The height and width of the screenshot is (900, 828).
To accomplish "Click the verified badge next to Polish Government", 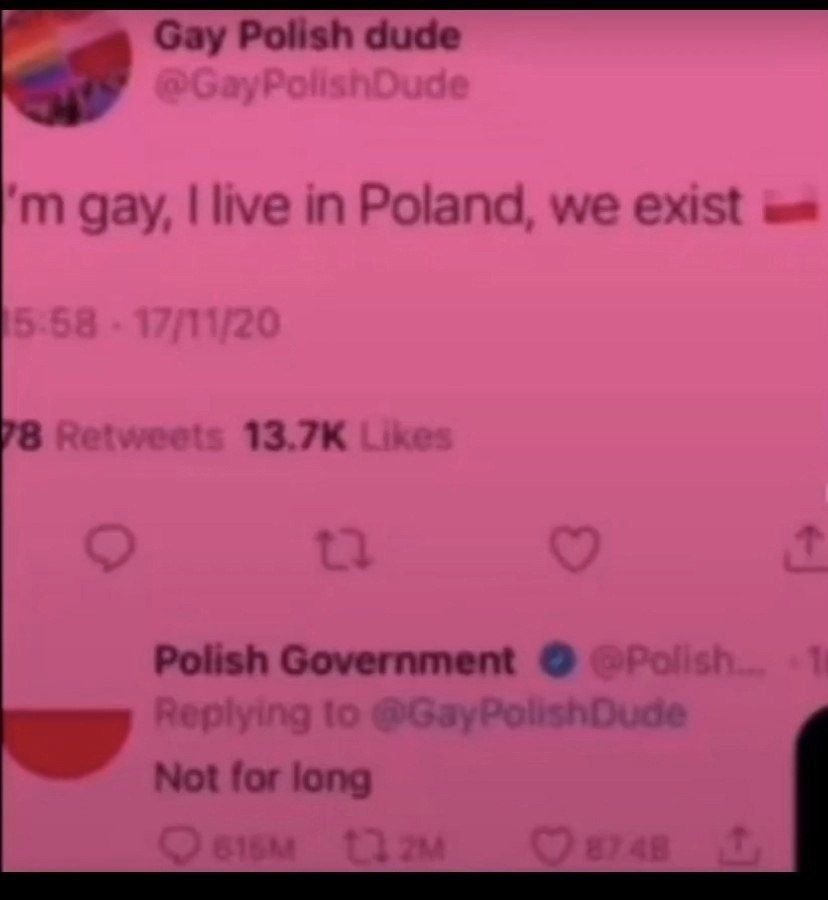I will click(x=558, y=661).
